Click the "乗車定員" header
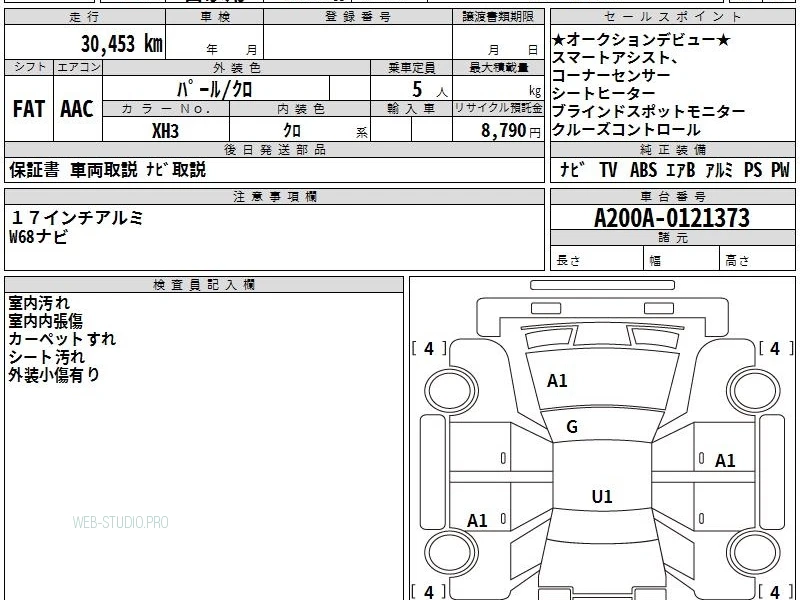 (x=412, y=68)
